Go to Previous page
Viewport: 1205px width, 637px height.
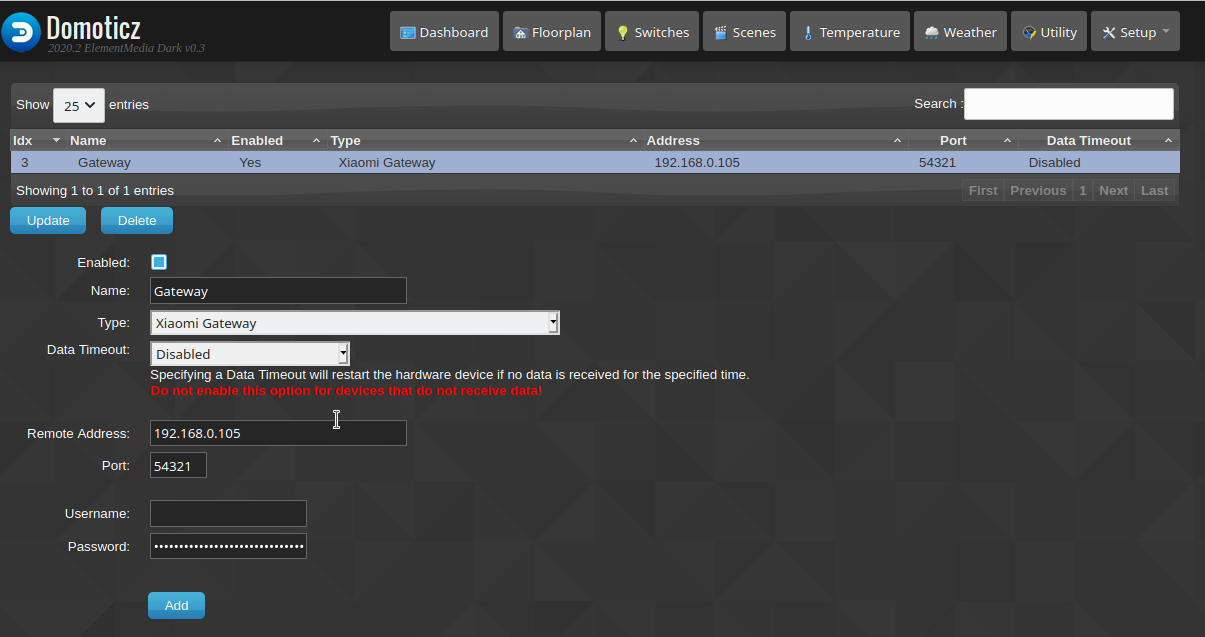pyautogui.click(x=1038, y=190)
